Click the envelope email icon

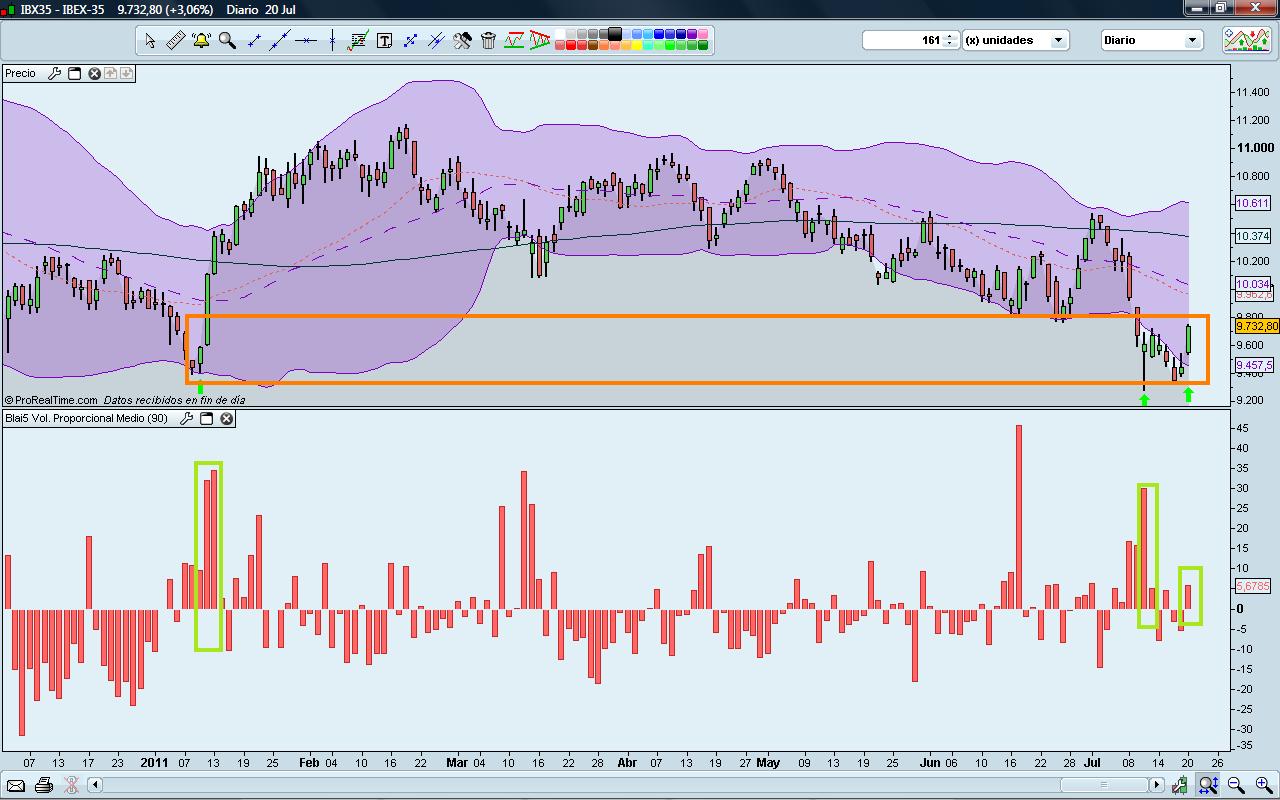16,785
